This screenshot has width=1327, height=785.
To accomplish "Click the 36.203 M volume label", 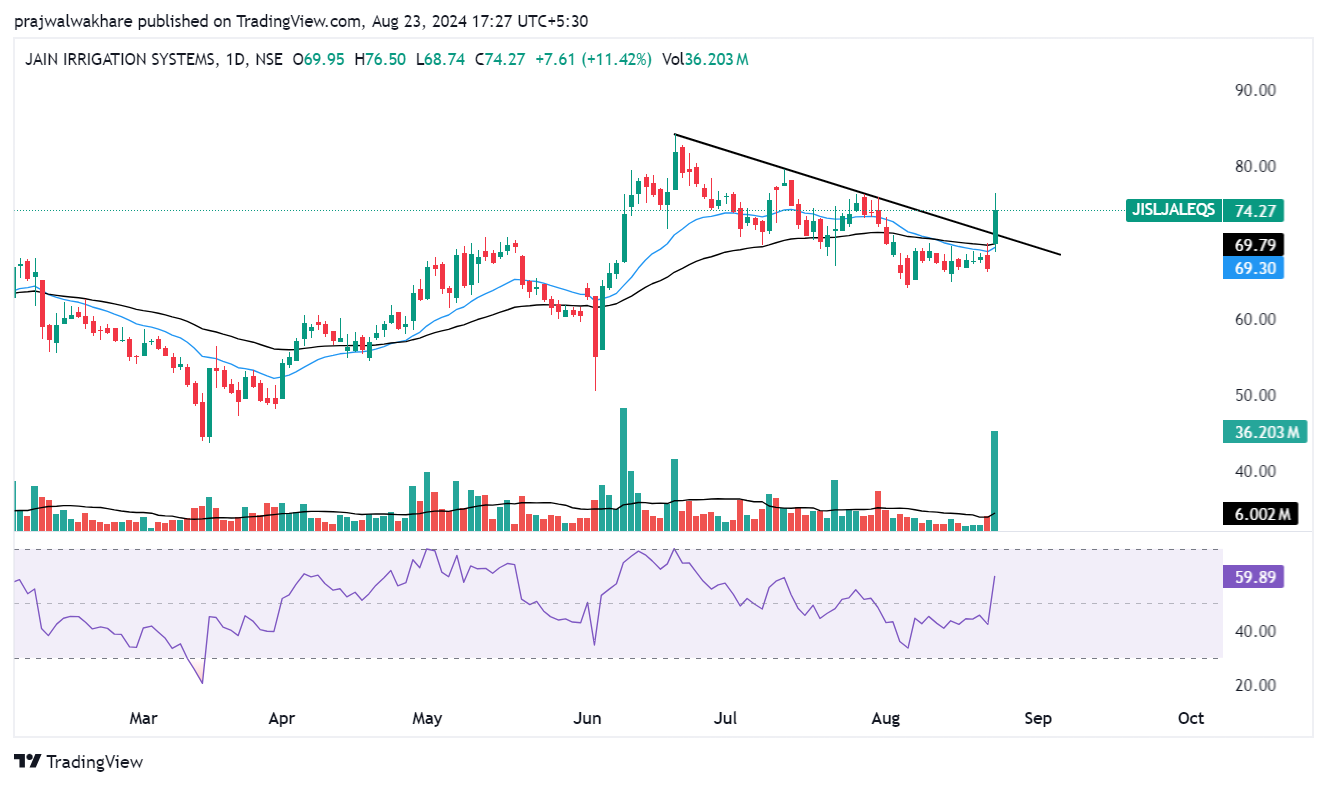I will (x=1265, y=432).
